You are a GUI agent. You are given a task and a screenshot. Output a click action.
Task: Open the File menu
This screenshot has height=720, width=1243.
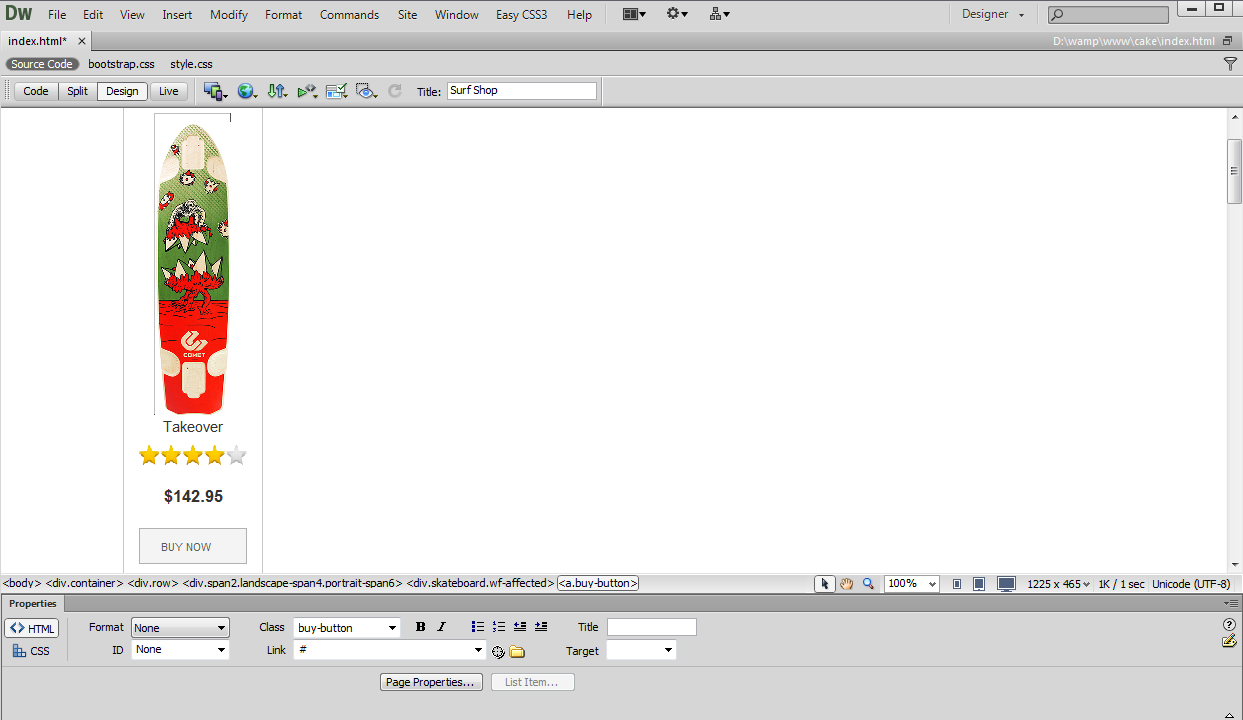point(57,15)
